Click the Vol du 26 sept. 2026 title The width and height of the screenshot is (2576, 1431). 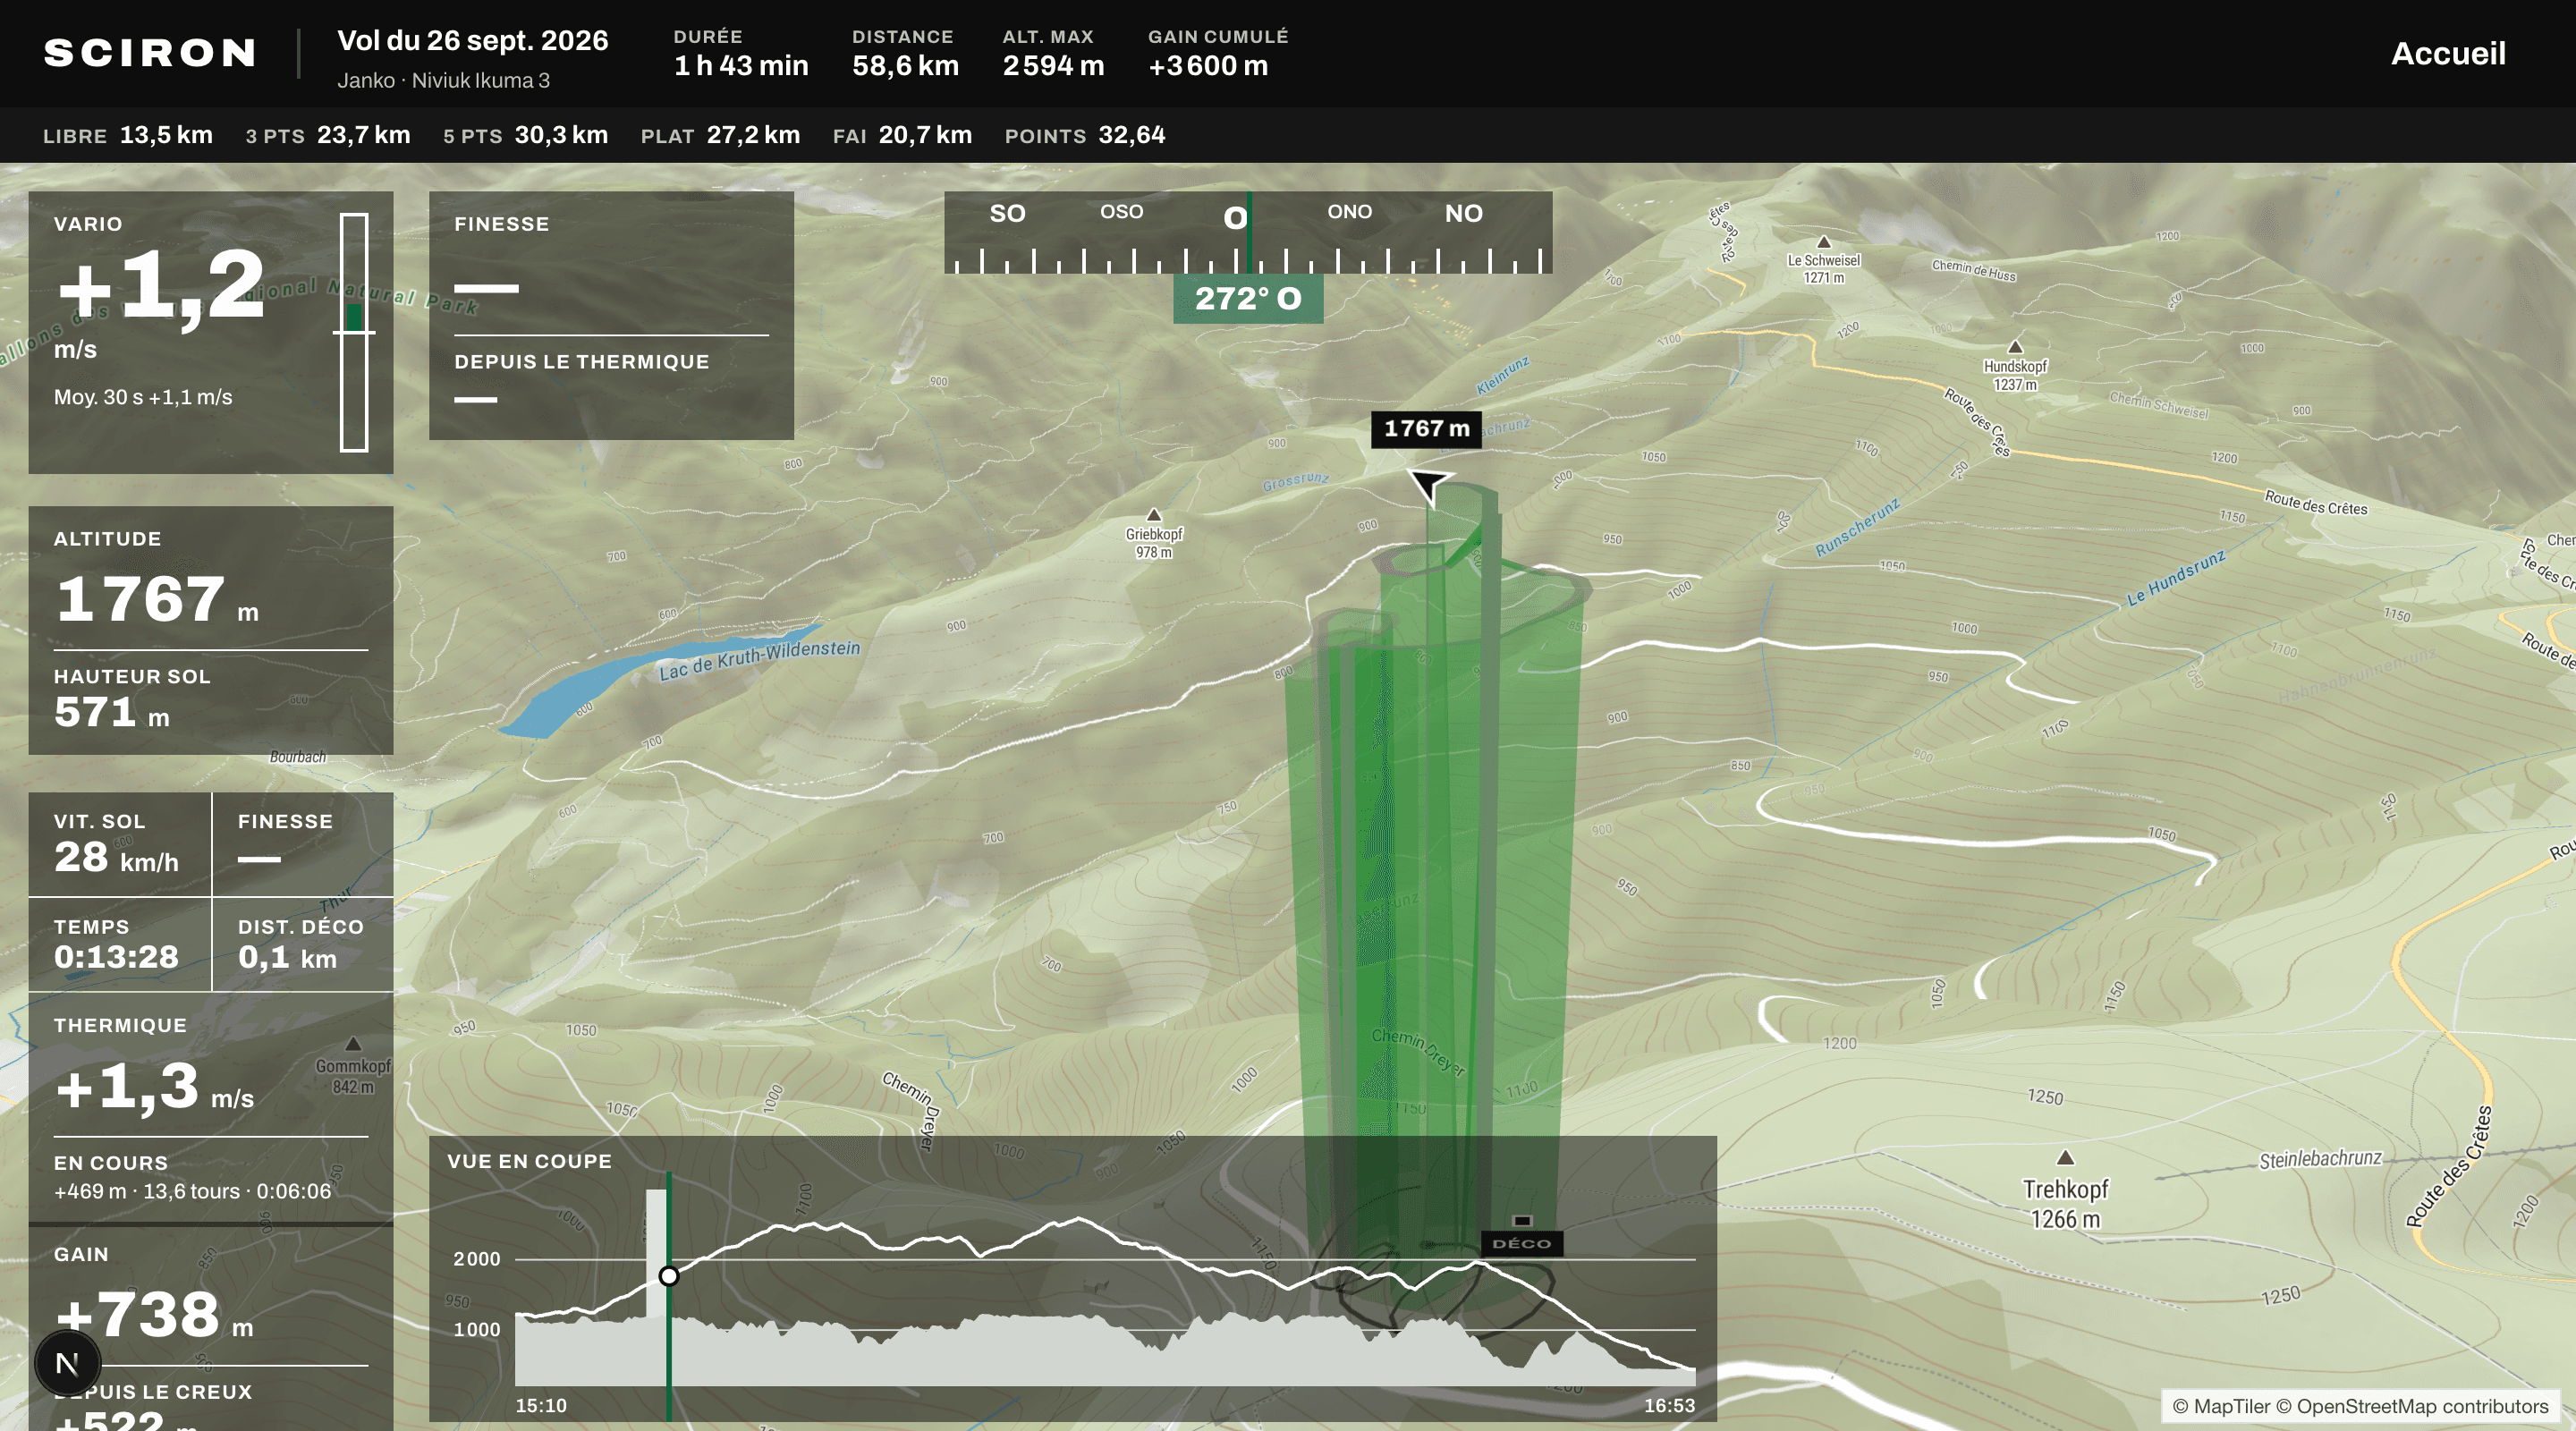pos(472,41)
